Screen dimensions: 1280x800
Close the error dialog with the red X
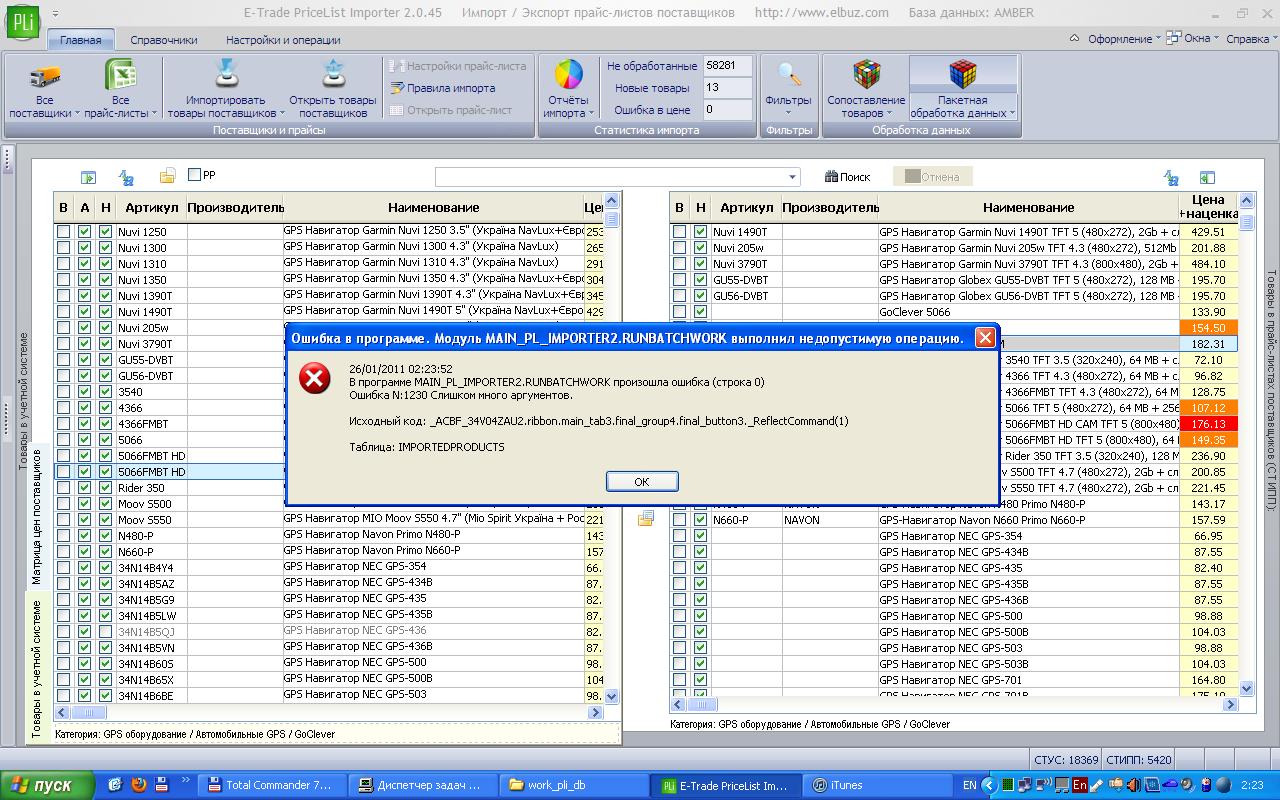pos(984,337)
